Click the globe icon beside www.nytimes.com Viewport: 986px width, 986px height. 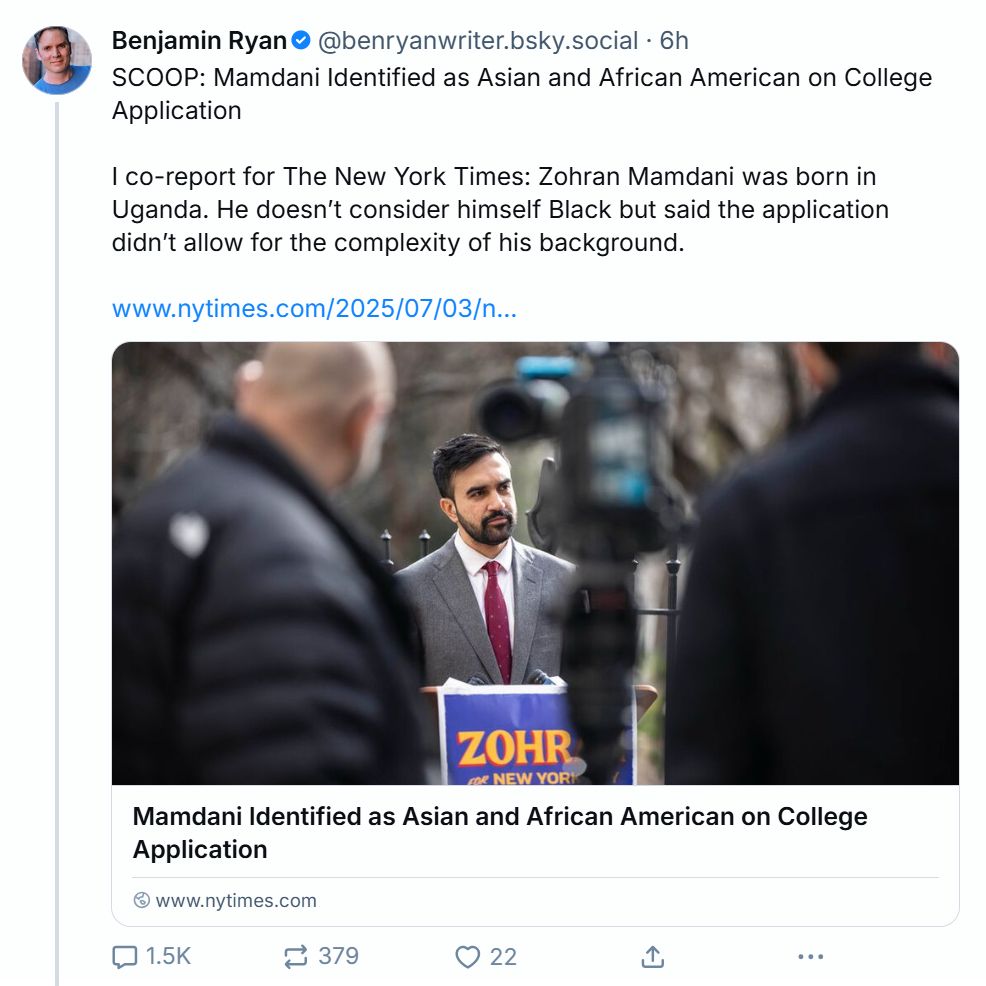(x=140, y=900)
